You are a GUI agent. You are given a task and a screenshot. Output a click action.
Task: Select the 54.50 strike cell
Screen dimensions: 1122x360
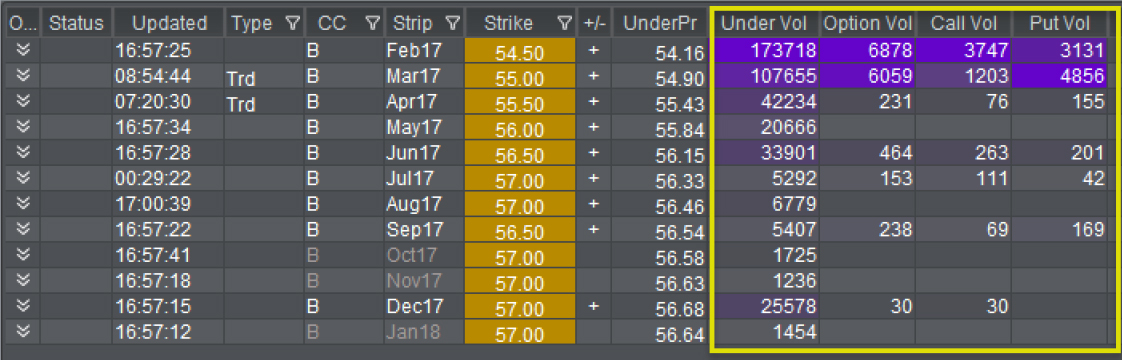(520, 51)
